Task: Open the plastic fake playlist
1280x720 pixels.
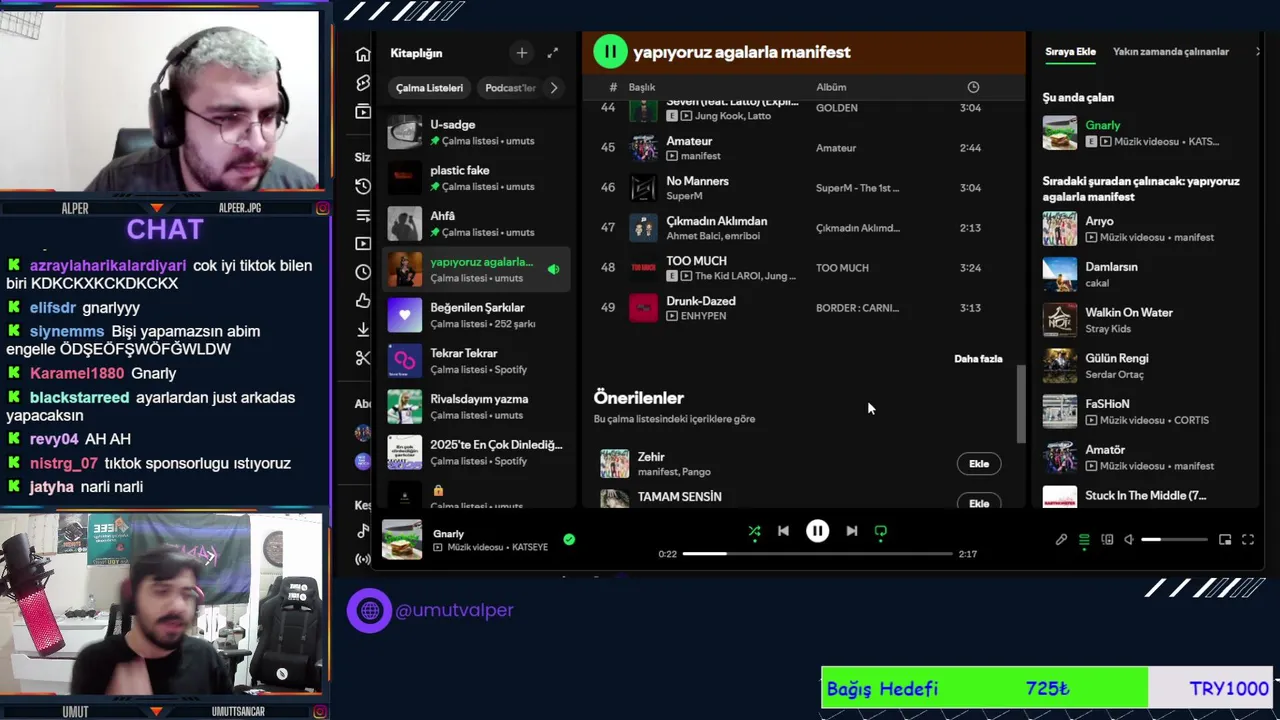Action: (476, 178)
